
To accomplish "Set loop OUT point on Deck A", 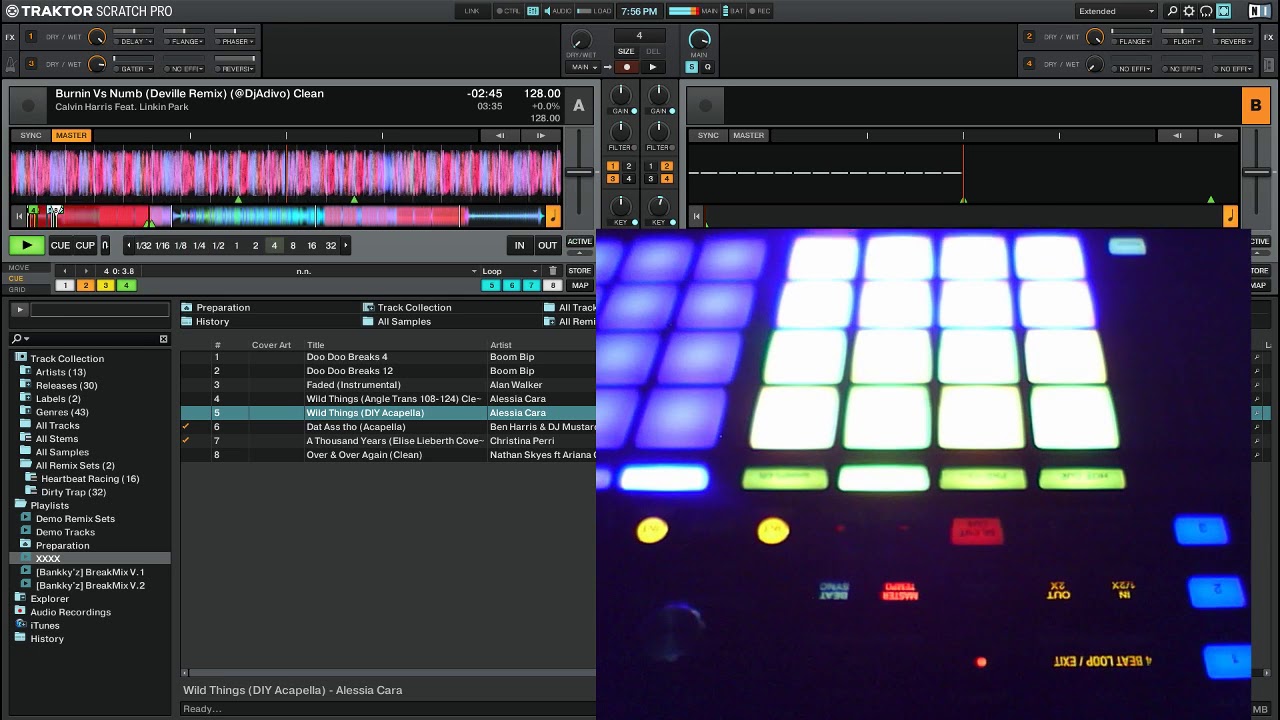I will (547, 245).
